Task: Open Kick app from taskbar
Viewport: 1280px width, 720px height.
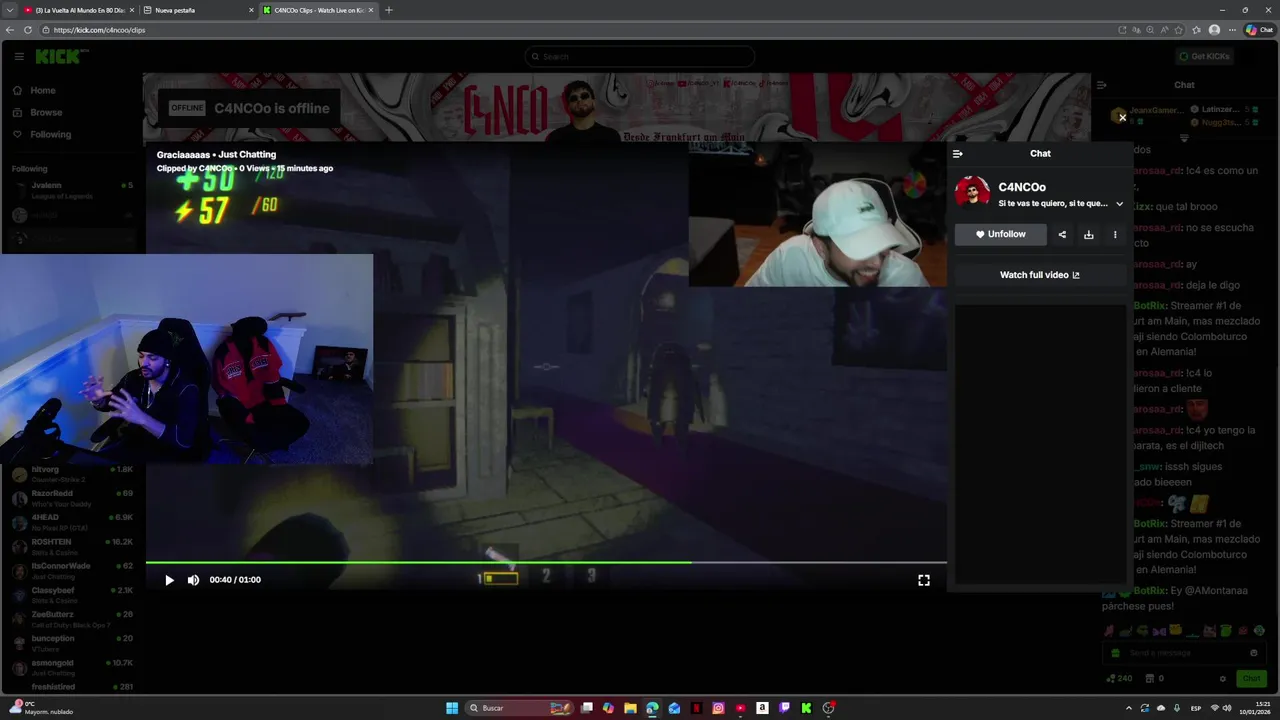Action: pyautogui.click(x=806, y=708)
